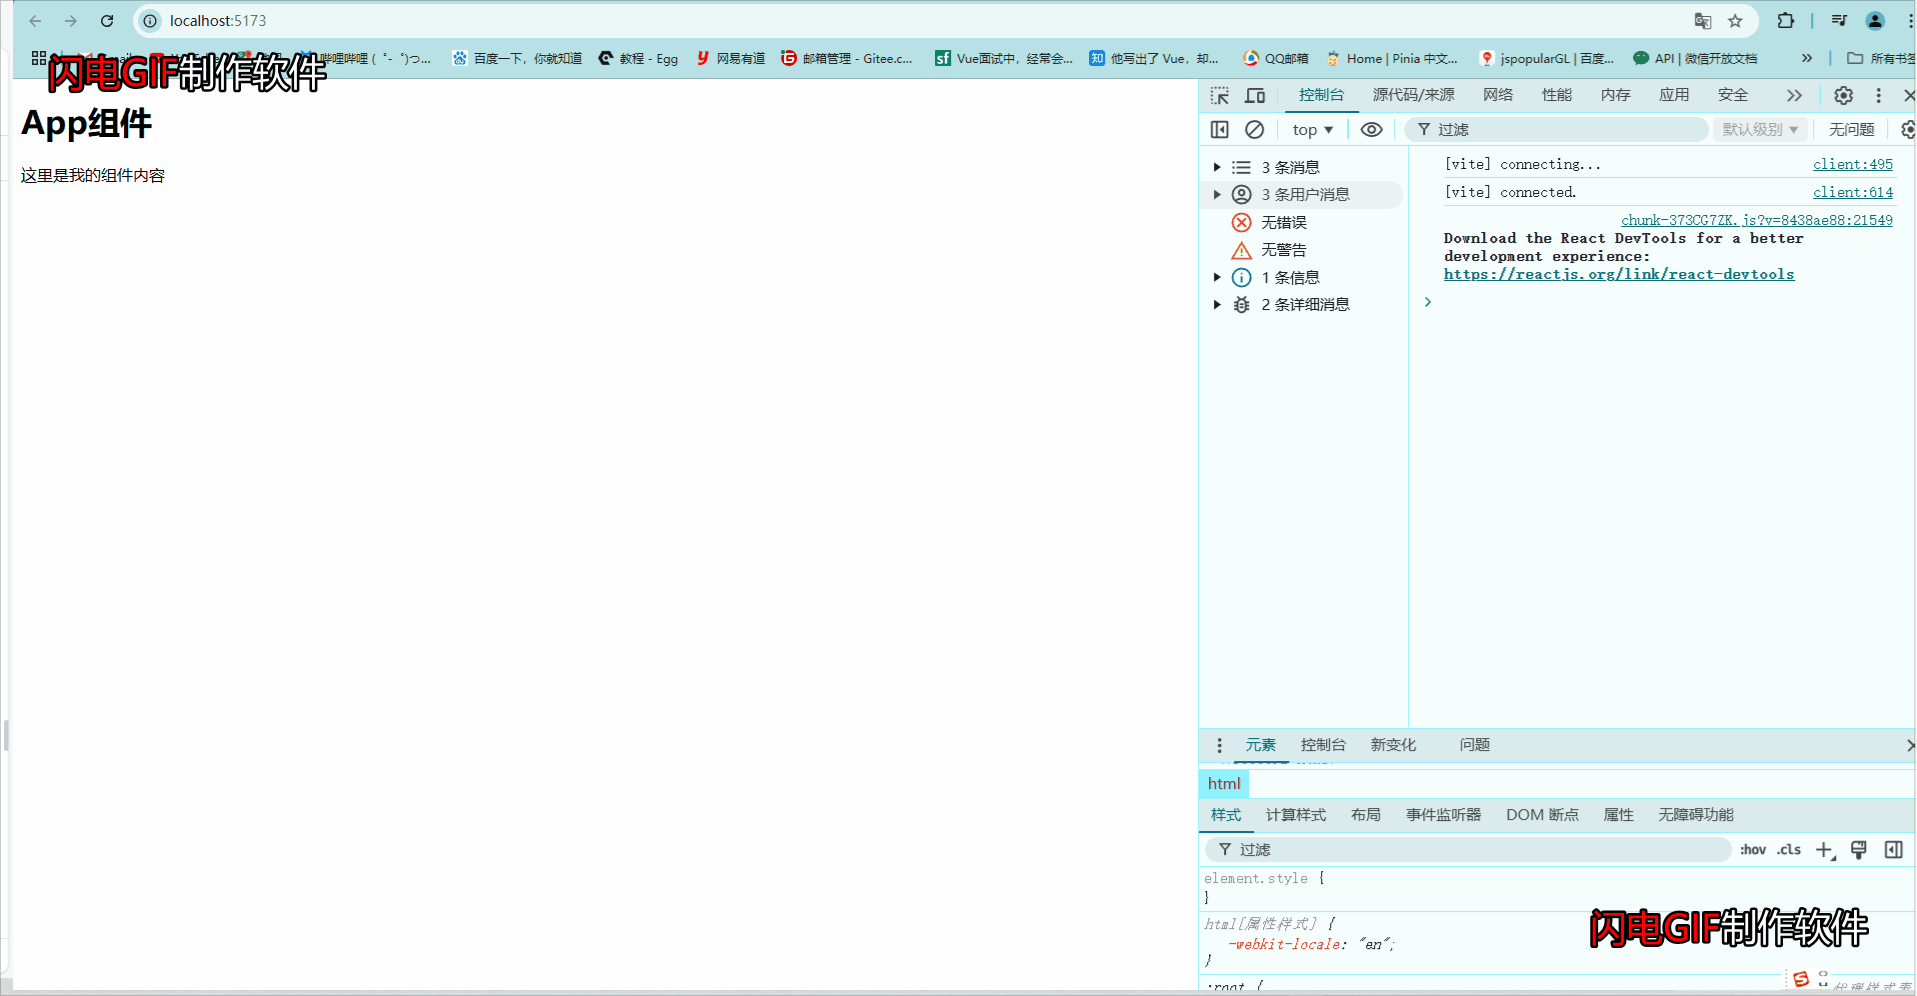1917x996 pixels.
Task: Clear the console with the ⊘ icon
Action: 1255,129
